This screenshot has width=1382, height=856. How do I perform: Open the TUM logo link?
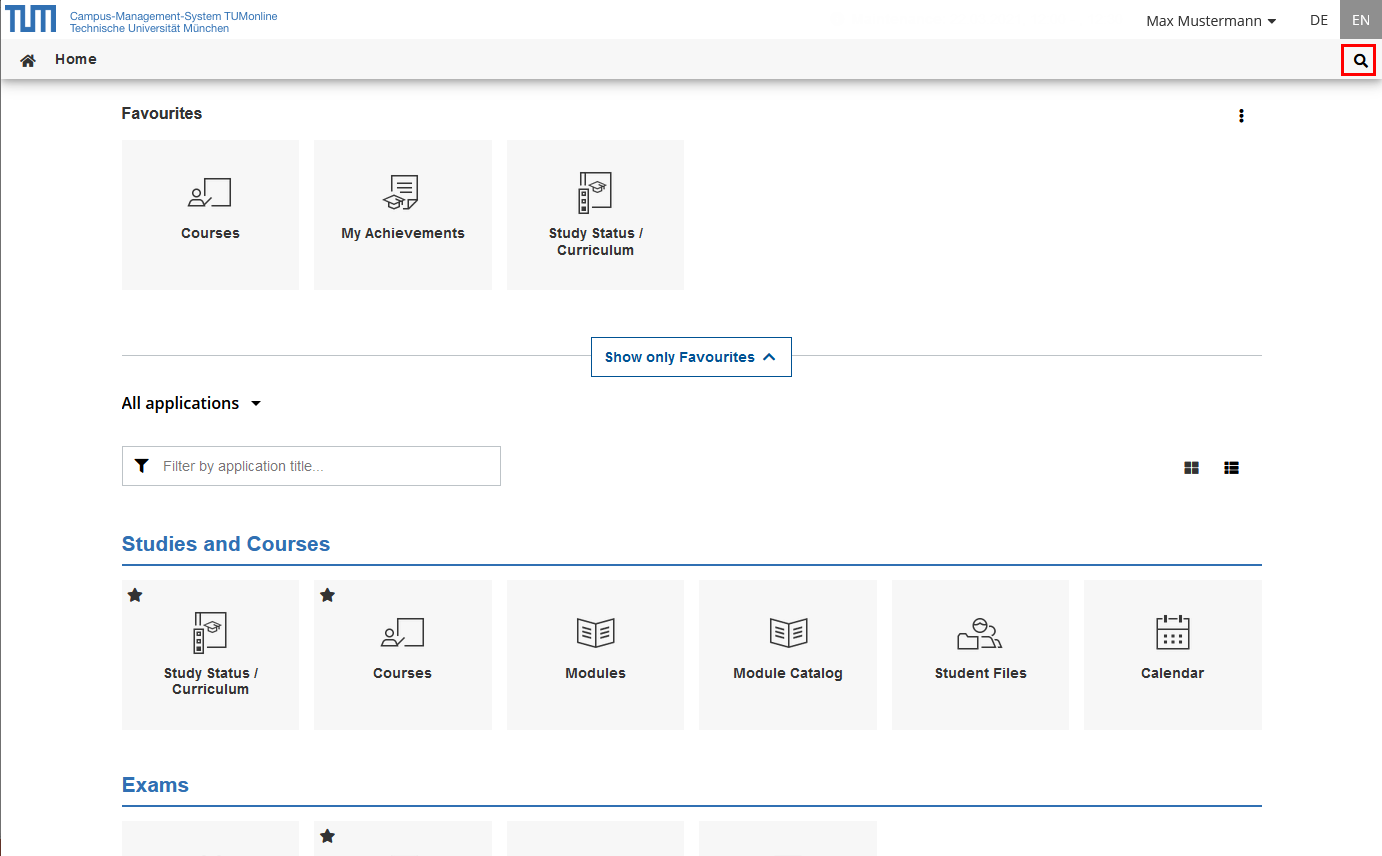point(31,18)
